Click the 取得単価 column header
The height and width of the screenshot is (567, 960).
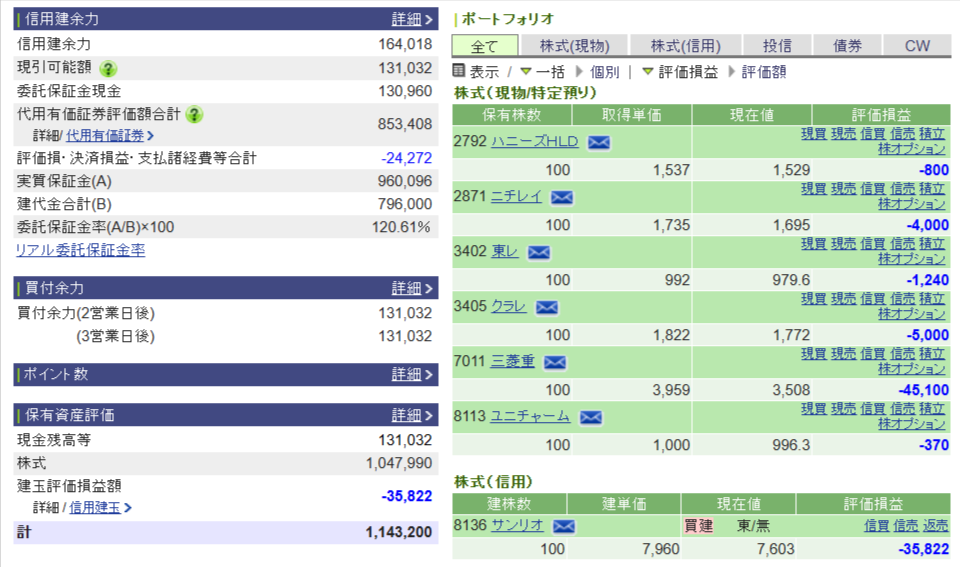632,115
